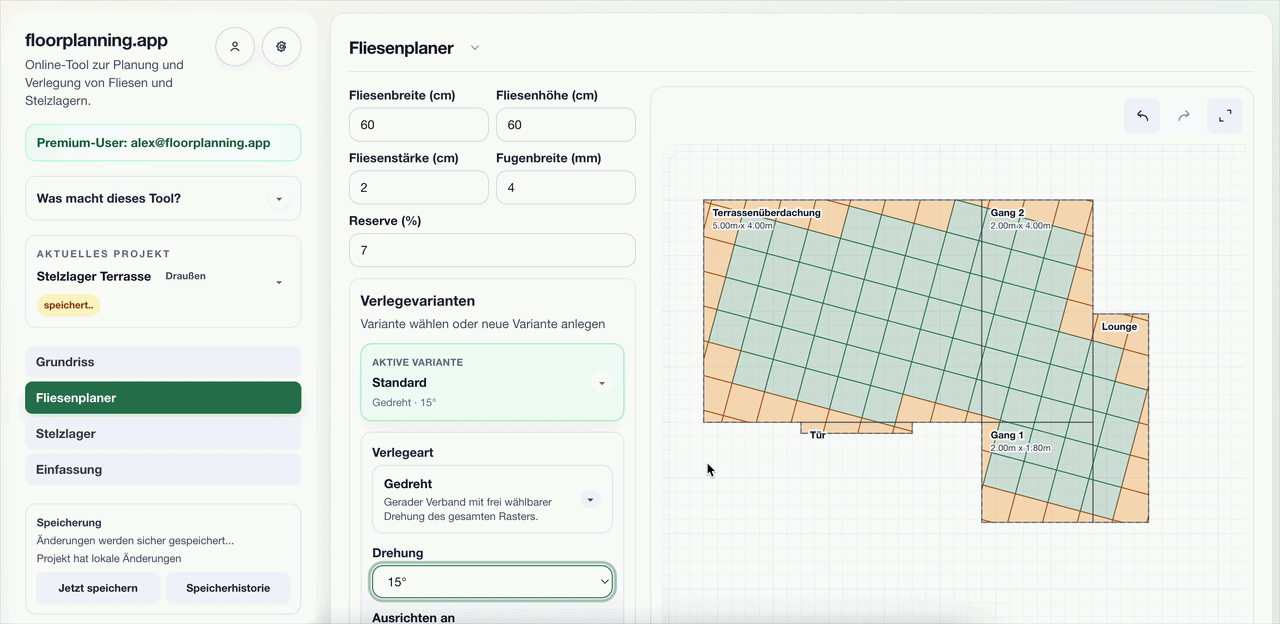Click the floorplanning.app logo title
1280x624 pixels.
click(96, 41)
